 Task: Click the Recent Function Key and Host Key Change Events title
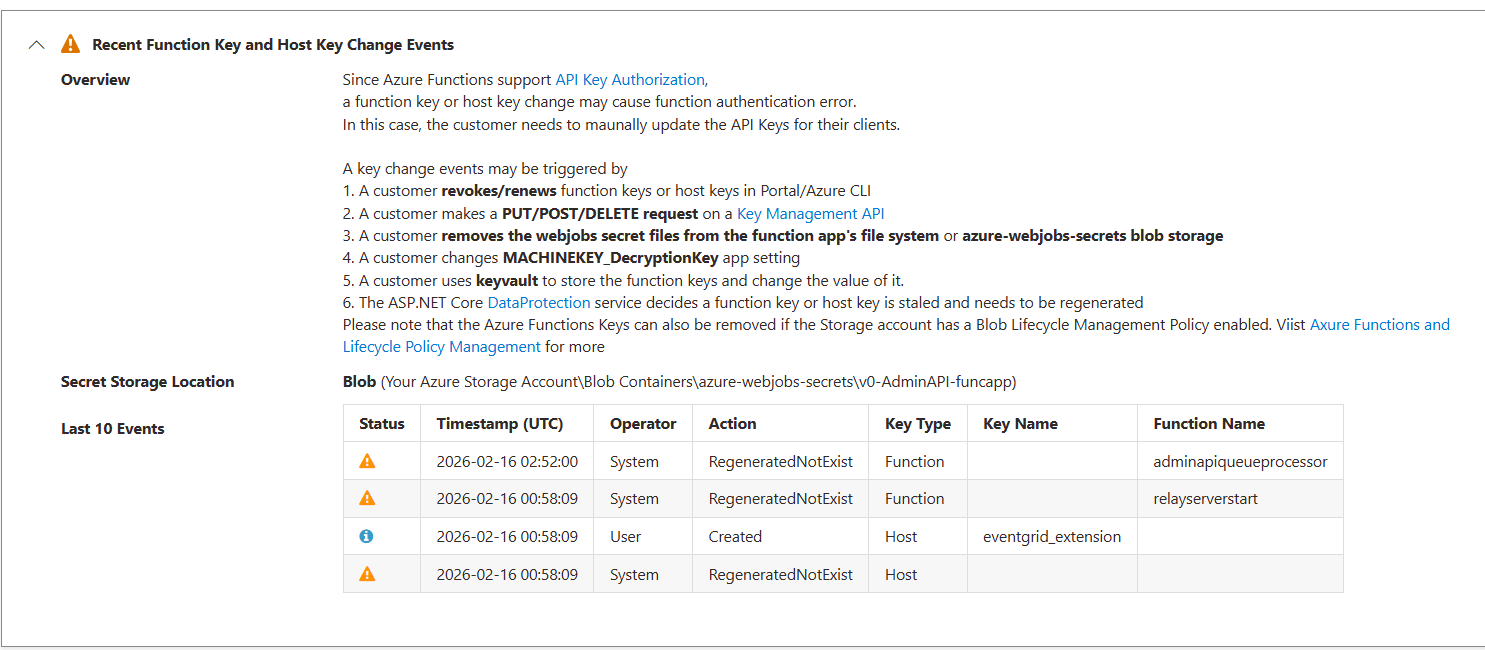273,45
